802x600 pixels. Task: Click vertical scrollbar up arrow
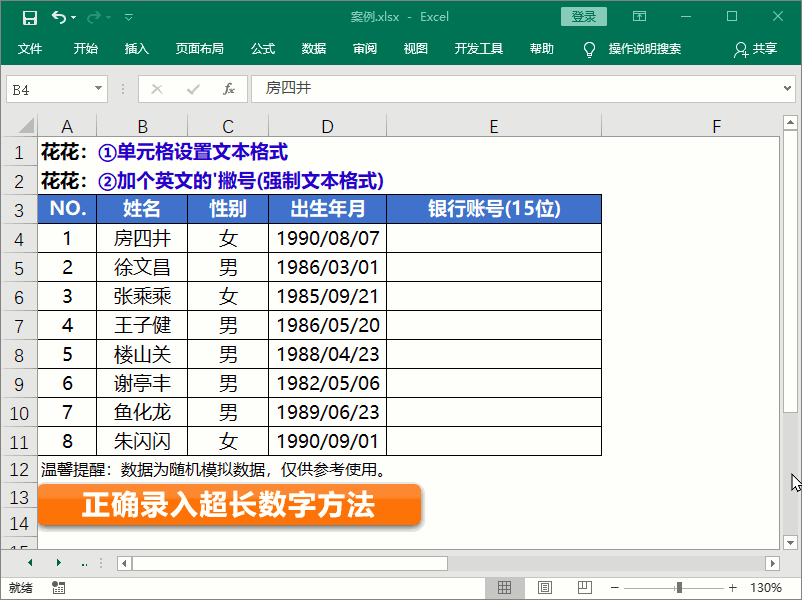pos(790,122)
